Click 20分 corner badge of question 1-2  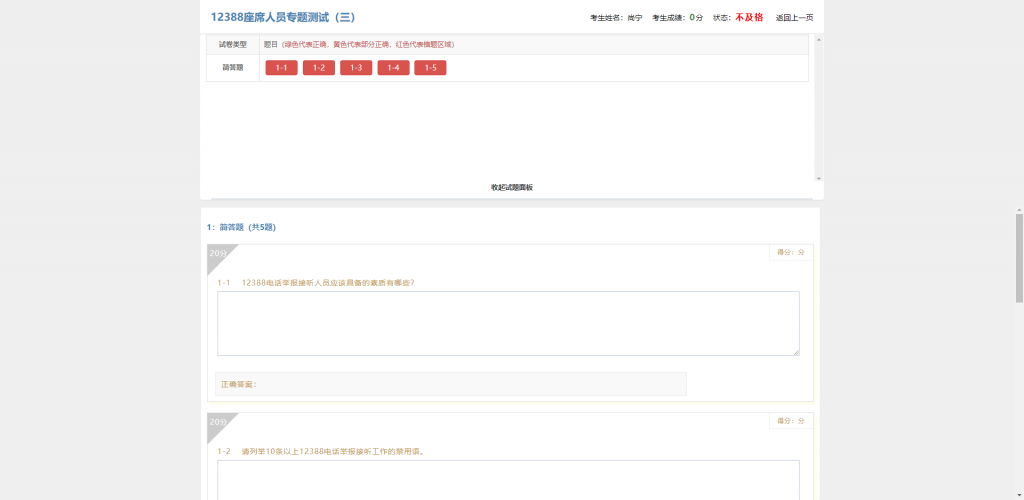[x=218, y=422]
